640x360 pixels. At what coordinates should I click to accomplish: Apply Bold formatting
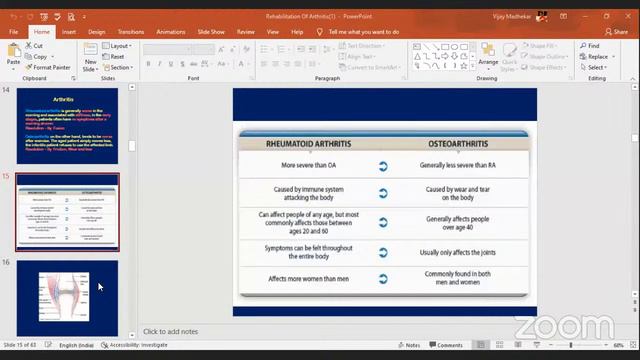tap(148, 64)
